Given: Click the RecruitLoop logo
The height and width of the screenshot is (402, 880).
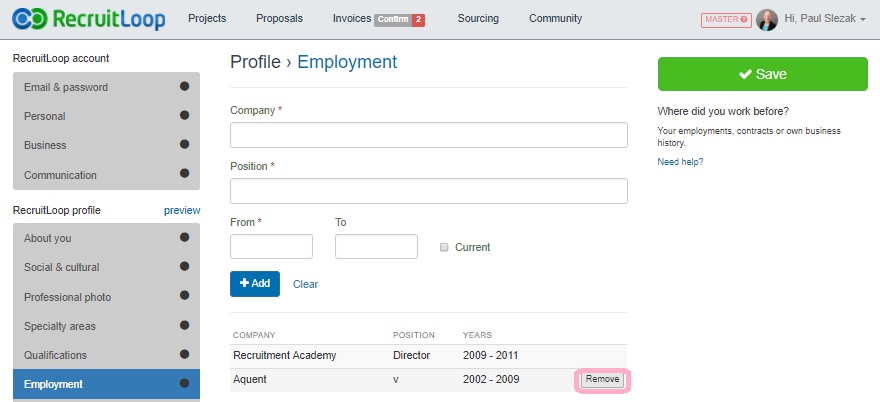Looking at the screenshot, I should pos(89,20).
